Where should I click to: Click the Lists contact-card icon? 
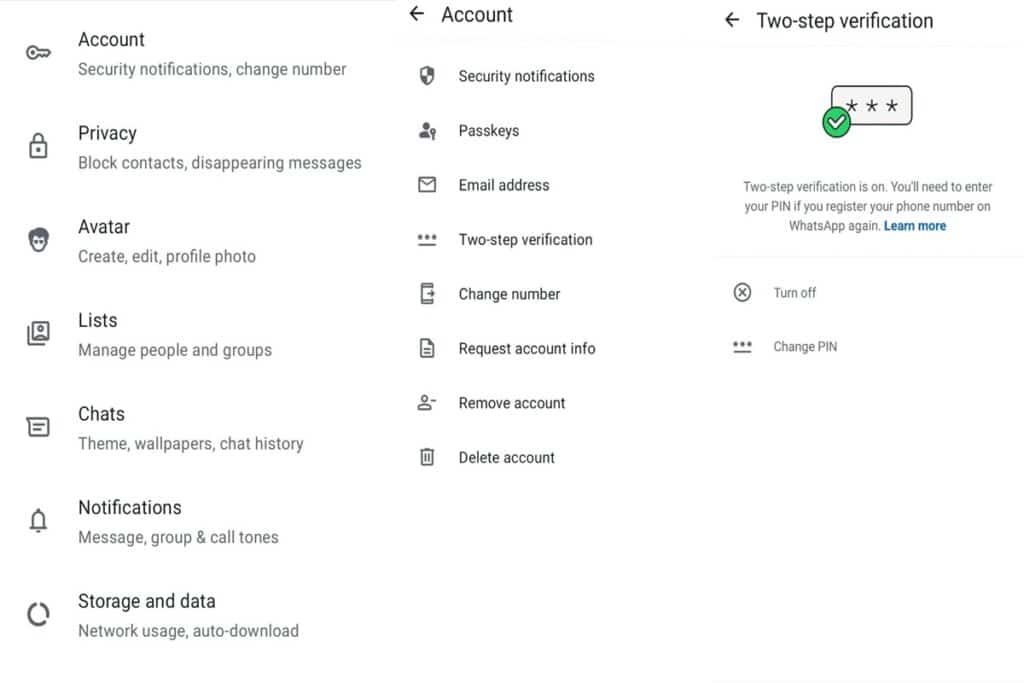pyautogui.click(x=38, y=333)
